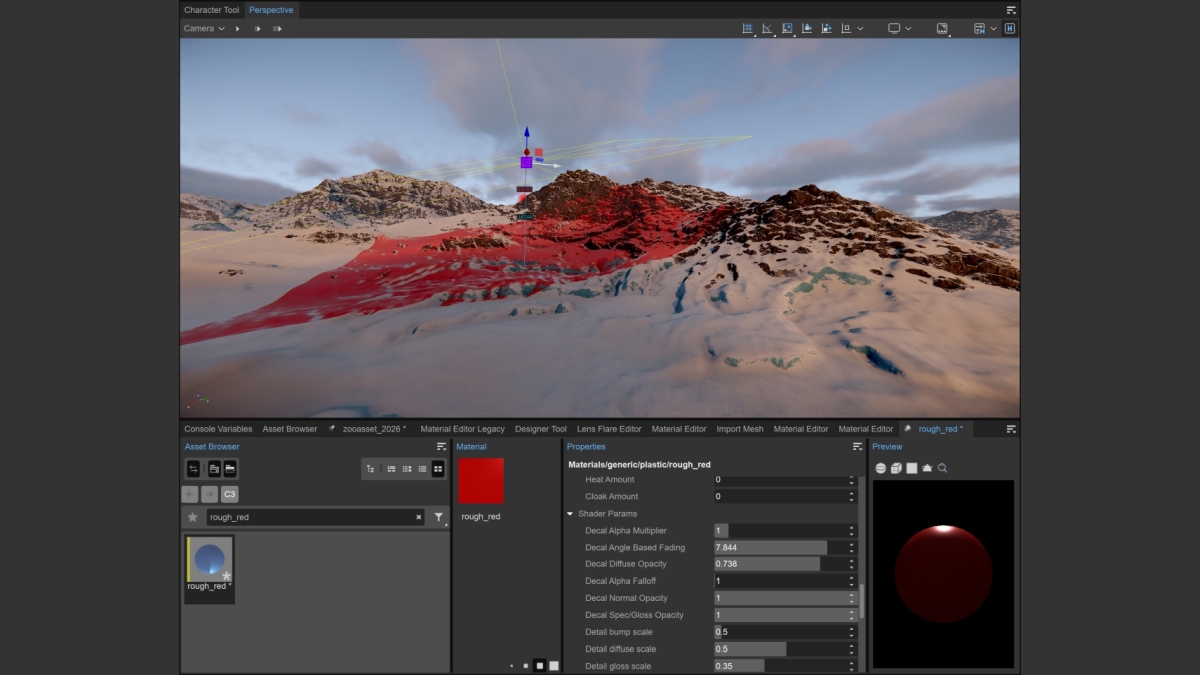Toggle the favorites star beside the search field
Screen dimensions: 1200x675
192,516
